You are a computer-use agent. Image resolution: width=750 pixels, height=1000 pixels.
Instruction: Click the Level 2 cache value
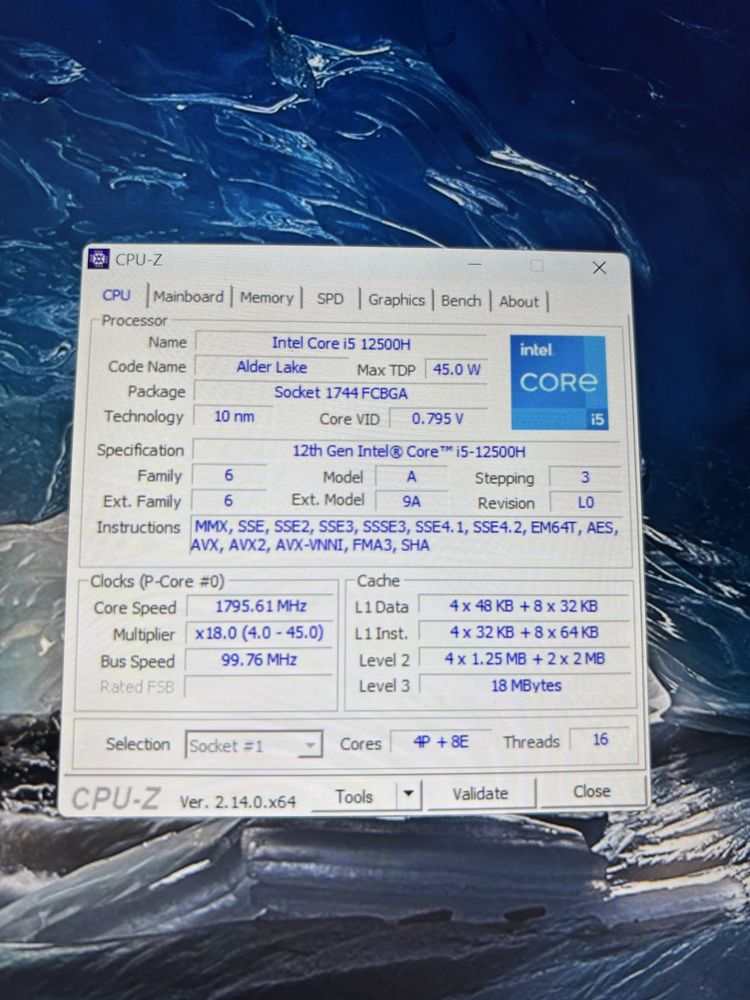[x=525, y=659]
